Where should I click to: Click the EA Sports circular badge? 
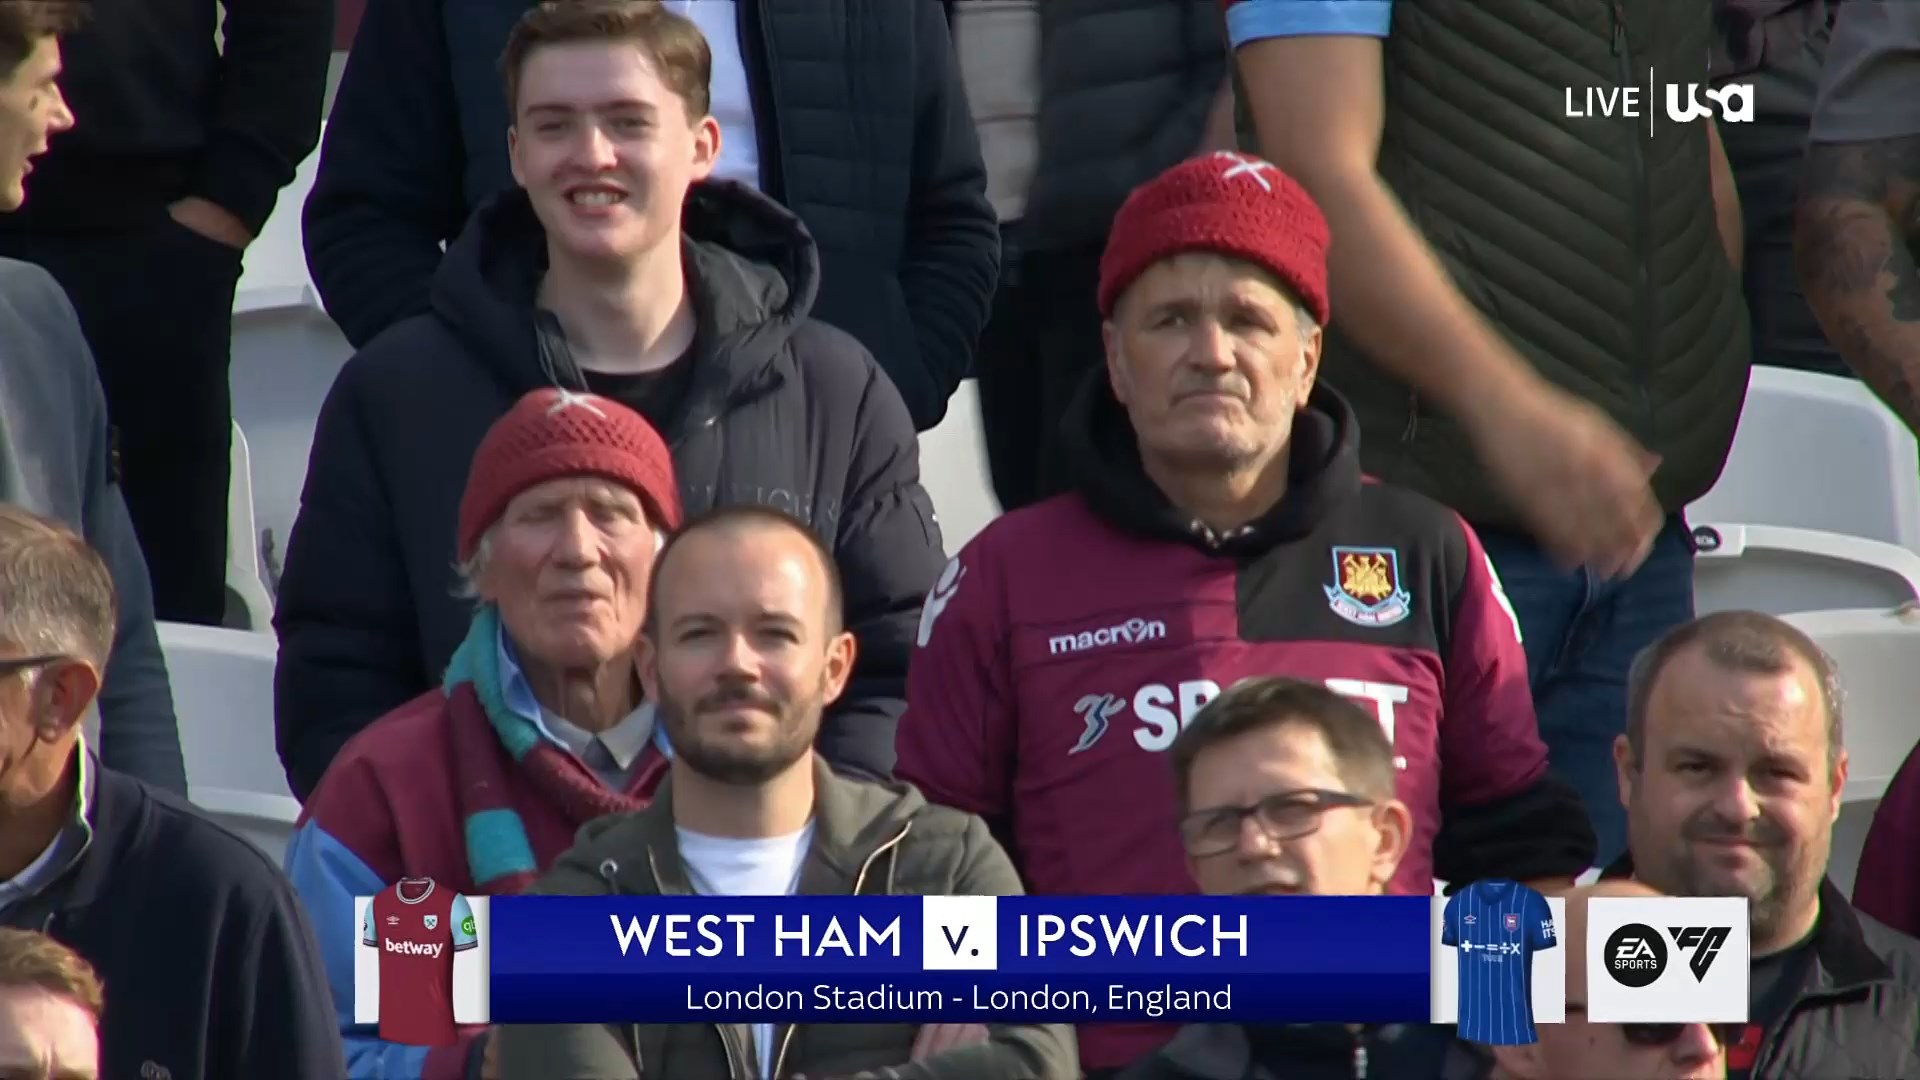[1636, 958]
